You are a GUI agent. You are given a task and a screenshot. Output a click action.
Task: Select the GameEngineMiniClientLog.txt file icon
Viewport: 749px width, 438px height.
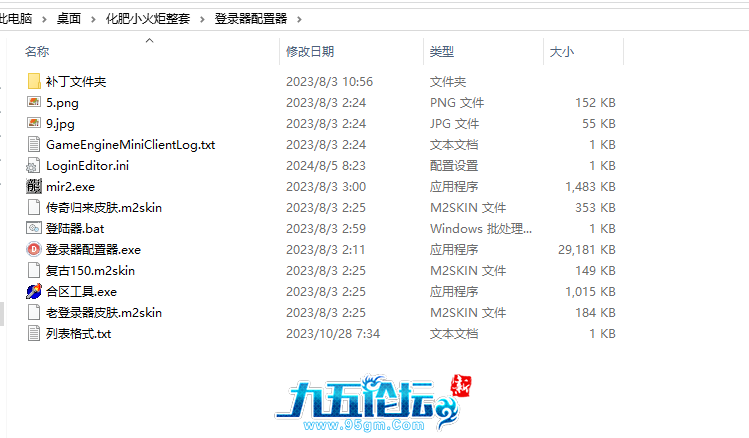tap(34, 144)
